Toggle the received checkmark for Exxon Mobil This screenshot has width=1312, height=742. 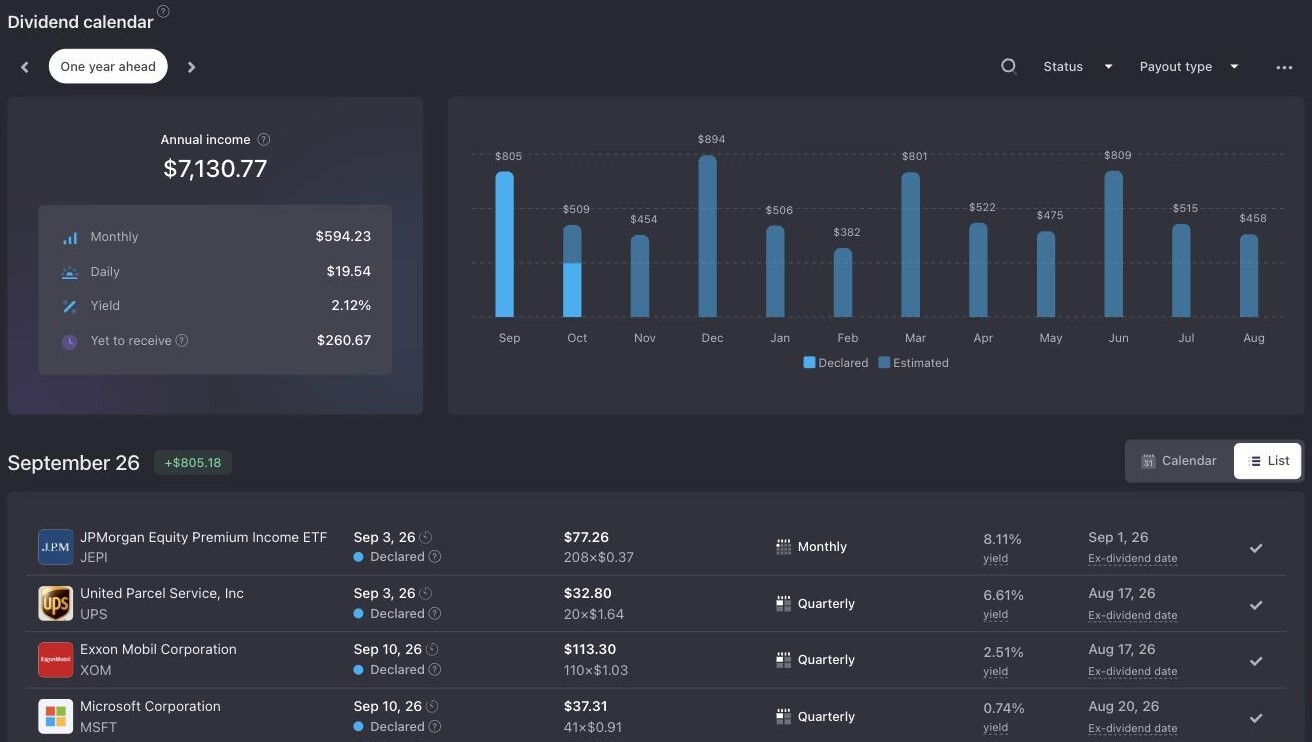click(1256, 661)
